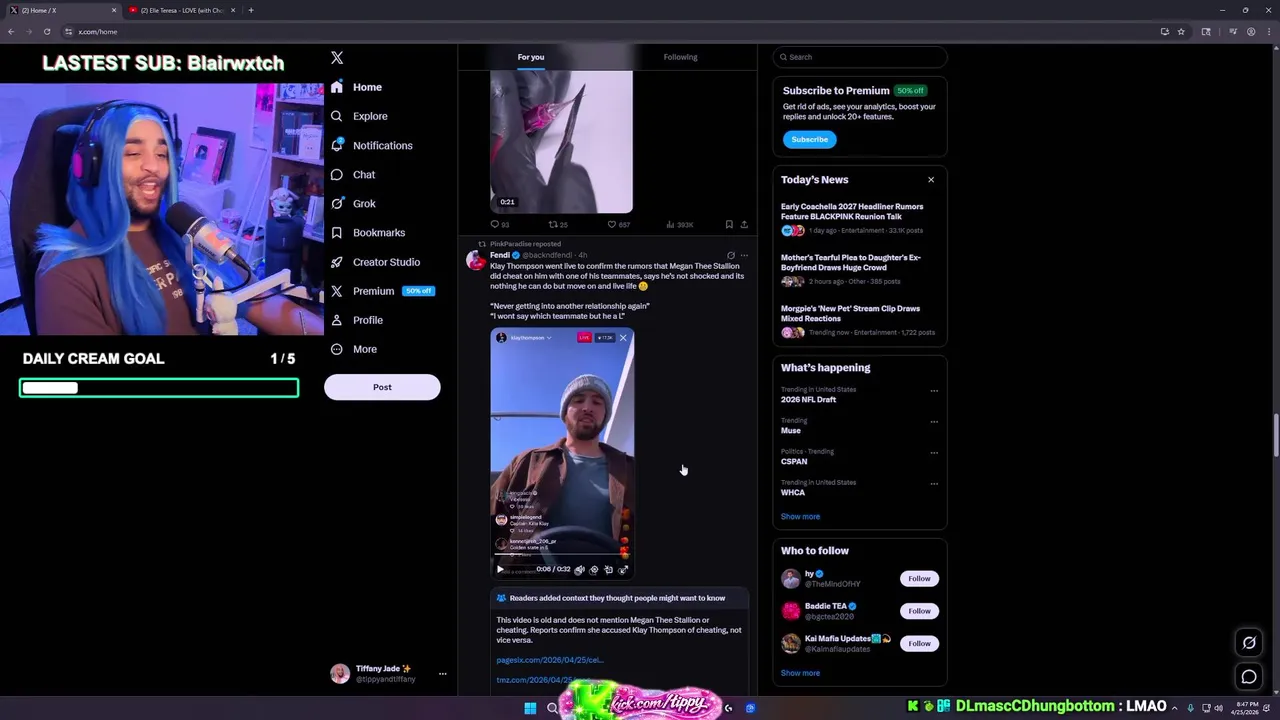The height and width of the screenshot is (720, 1280).
Task: Open video settings gear in player
Action: [594, 569]
